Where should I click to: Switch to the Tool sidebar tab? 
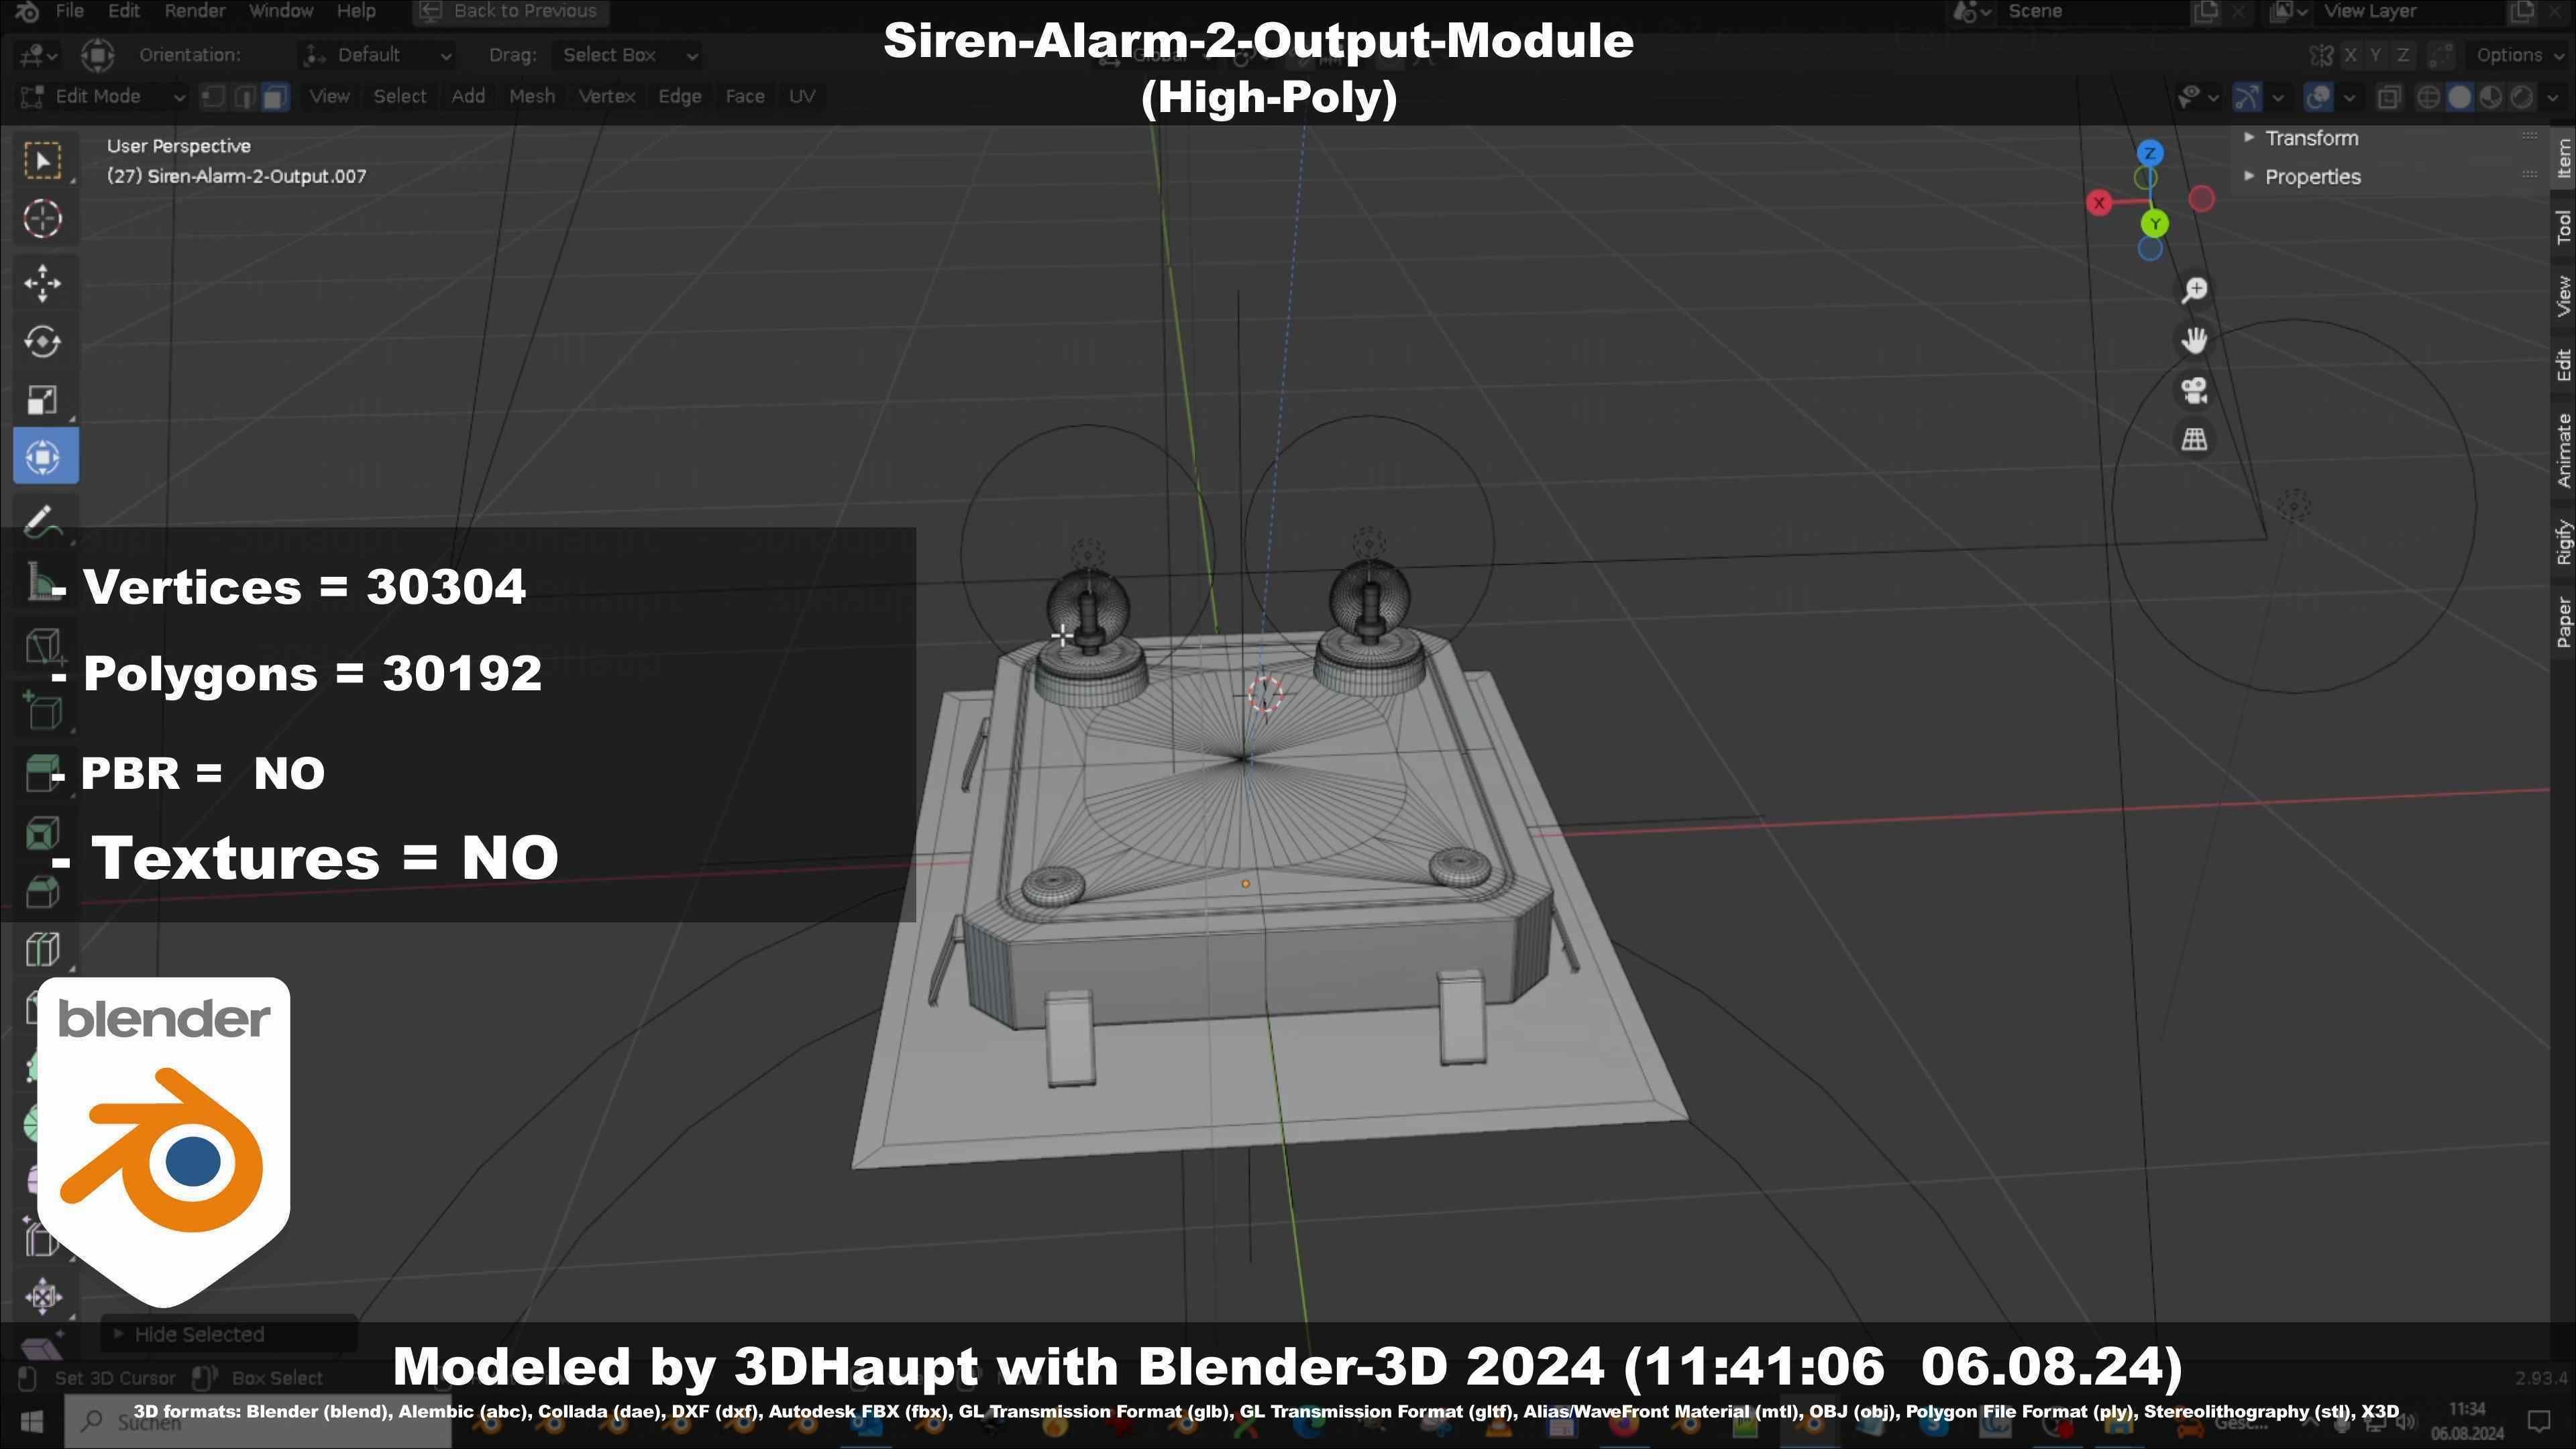pyautogui.click(x=2563, y=227)
